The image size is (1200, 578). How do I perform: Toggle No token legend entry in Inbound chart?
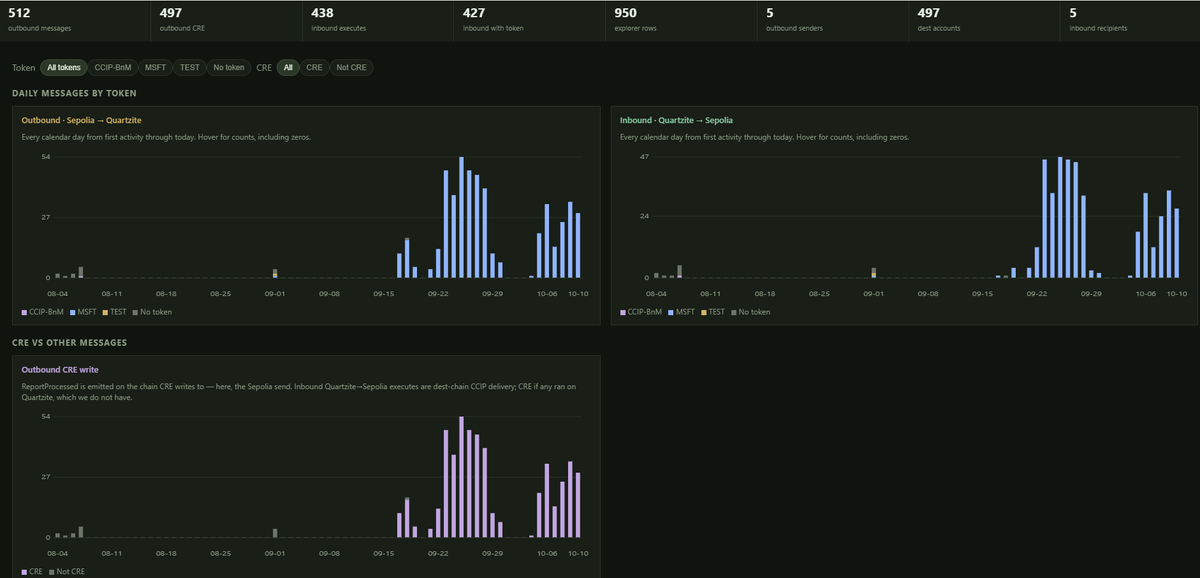pos(750,312)
